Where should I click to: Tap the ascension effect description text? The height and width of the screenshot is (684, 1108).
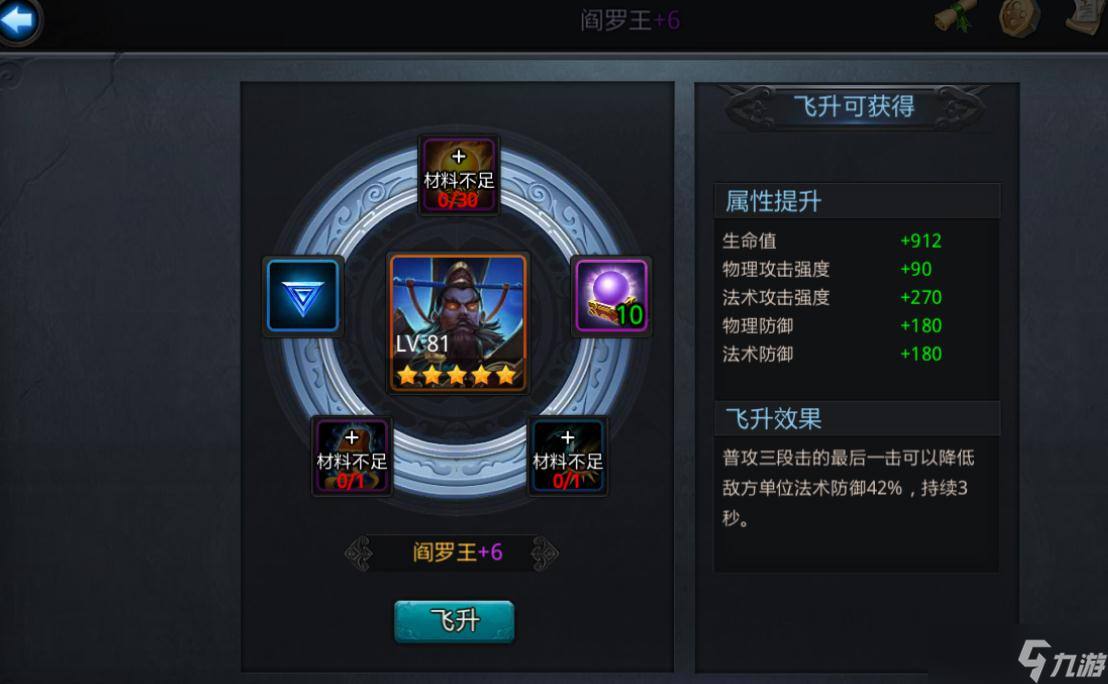[x=848, y=488]
